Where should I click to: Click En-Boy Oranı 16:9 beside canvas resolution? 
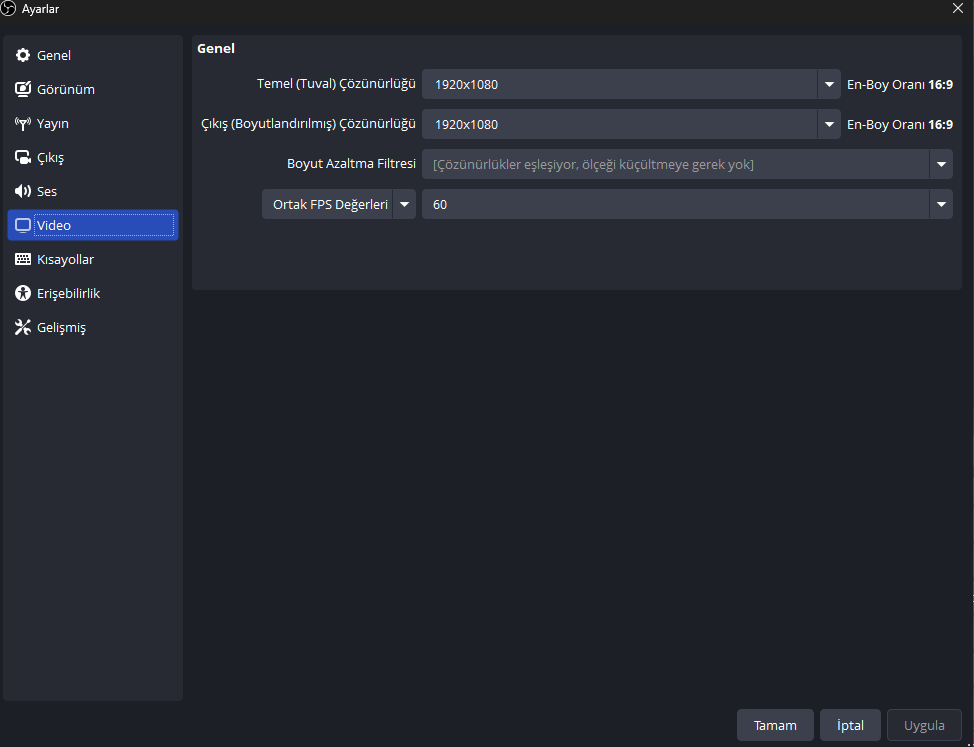coord(900,84)
